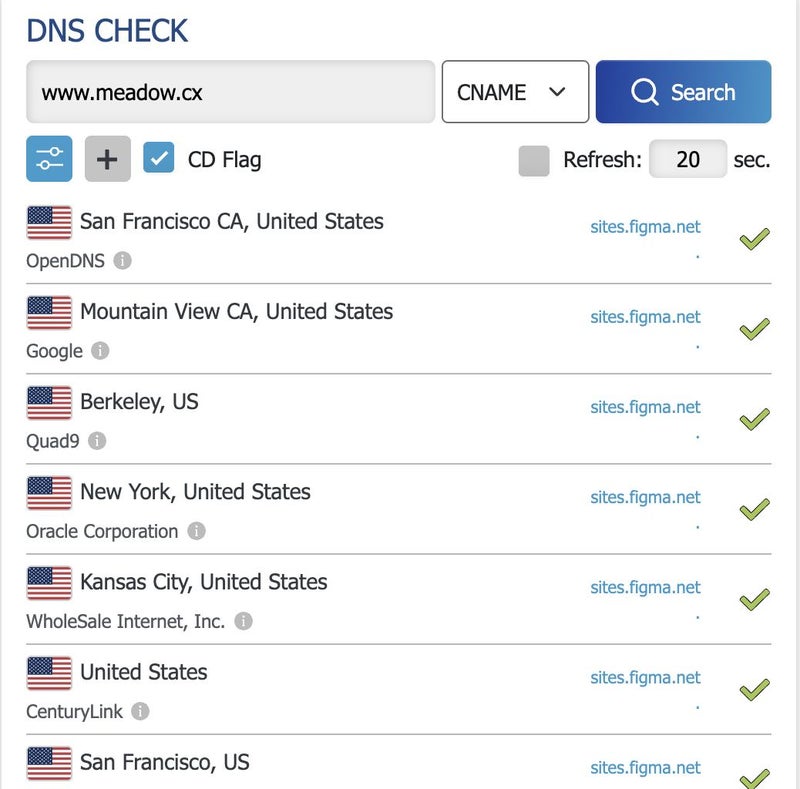Click the domain field containing www.meadow.cx
Image resolution: width=800 pixels, height=789 pixels.
click(230, 92)
